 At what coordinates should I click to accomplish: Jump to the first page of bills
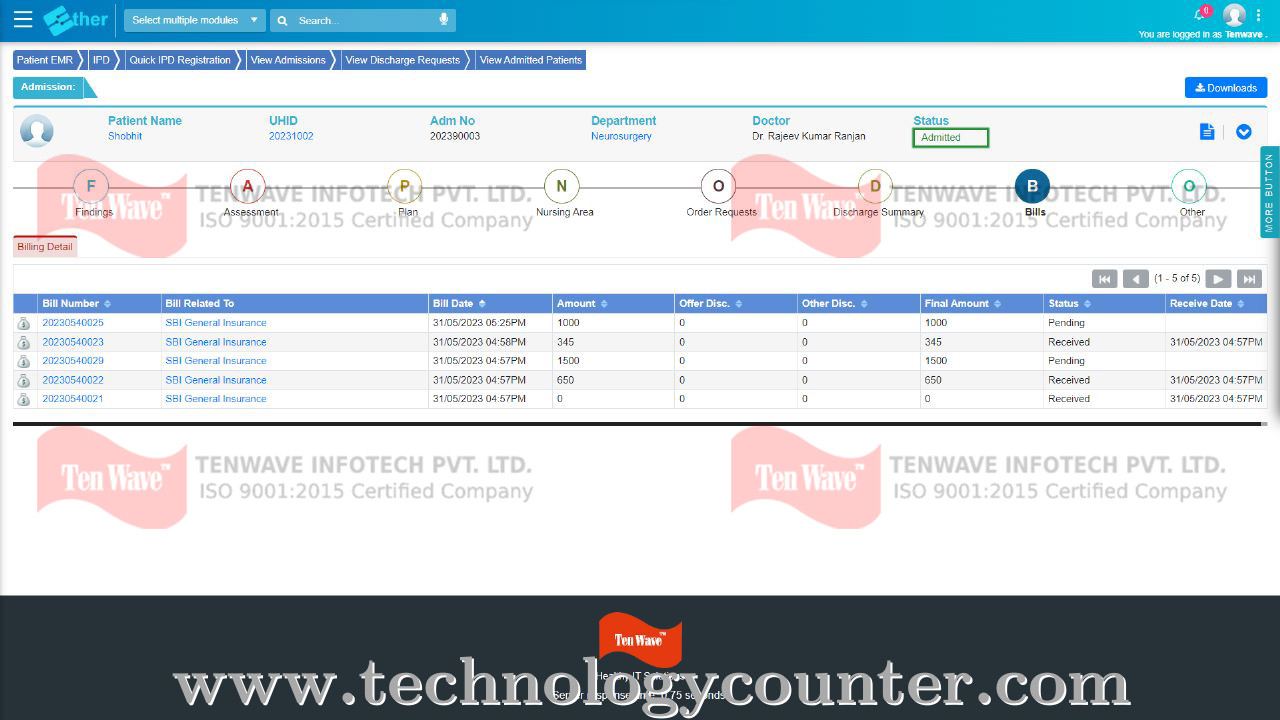coord(1104,279)
